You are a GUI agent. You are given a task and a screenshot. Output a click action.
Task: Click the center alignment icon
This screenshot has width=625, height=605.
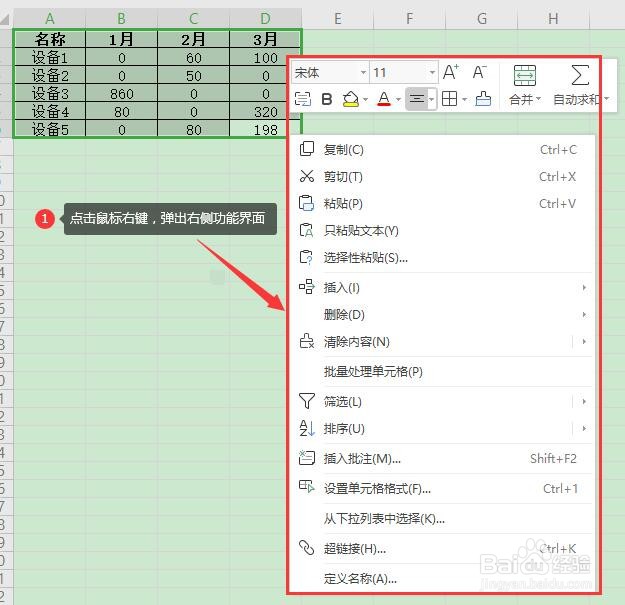417,98
